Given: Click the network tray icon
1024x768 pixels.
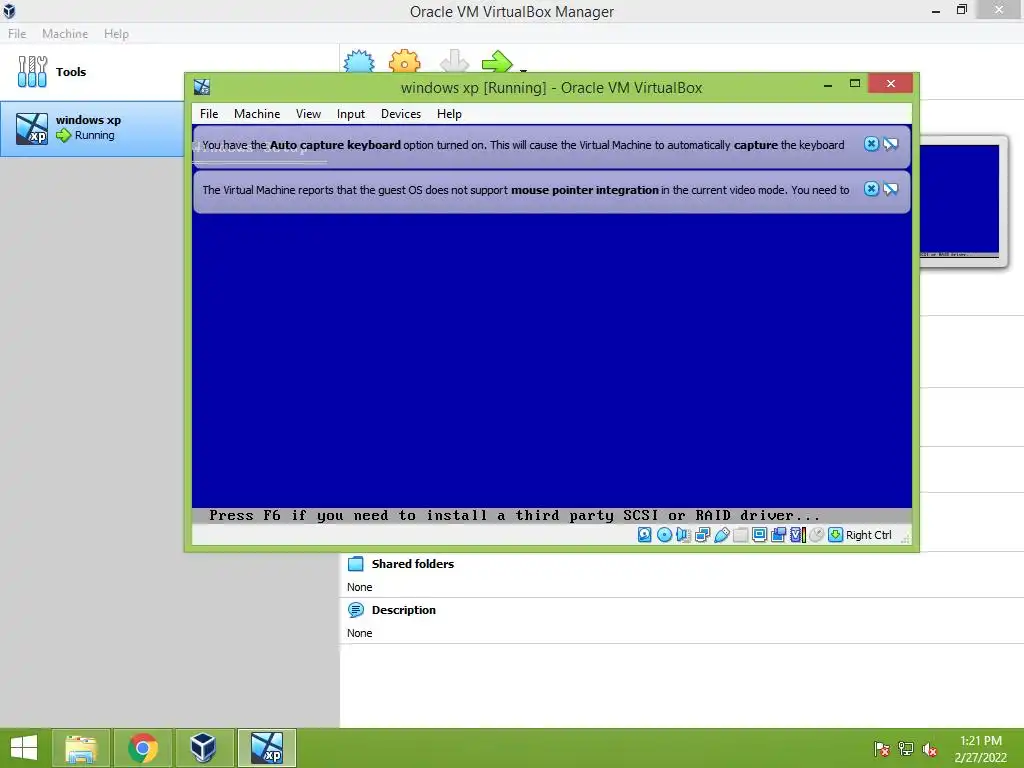Looking at the screenshot, I should pos(906,749).
